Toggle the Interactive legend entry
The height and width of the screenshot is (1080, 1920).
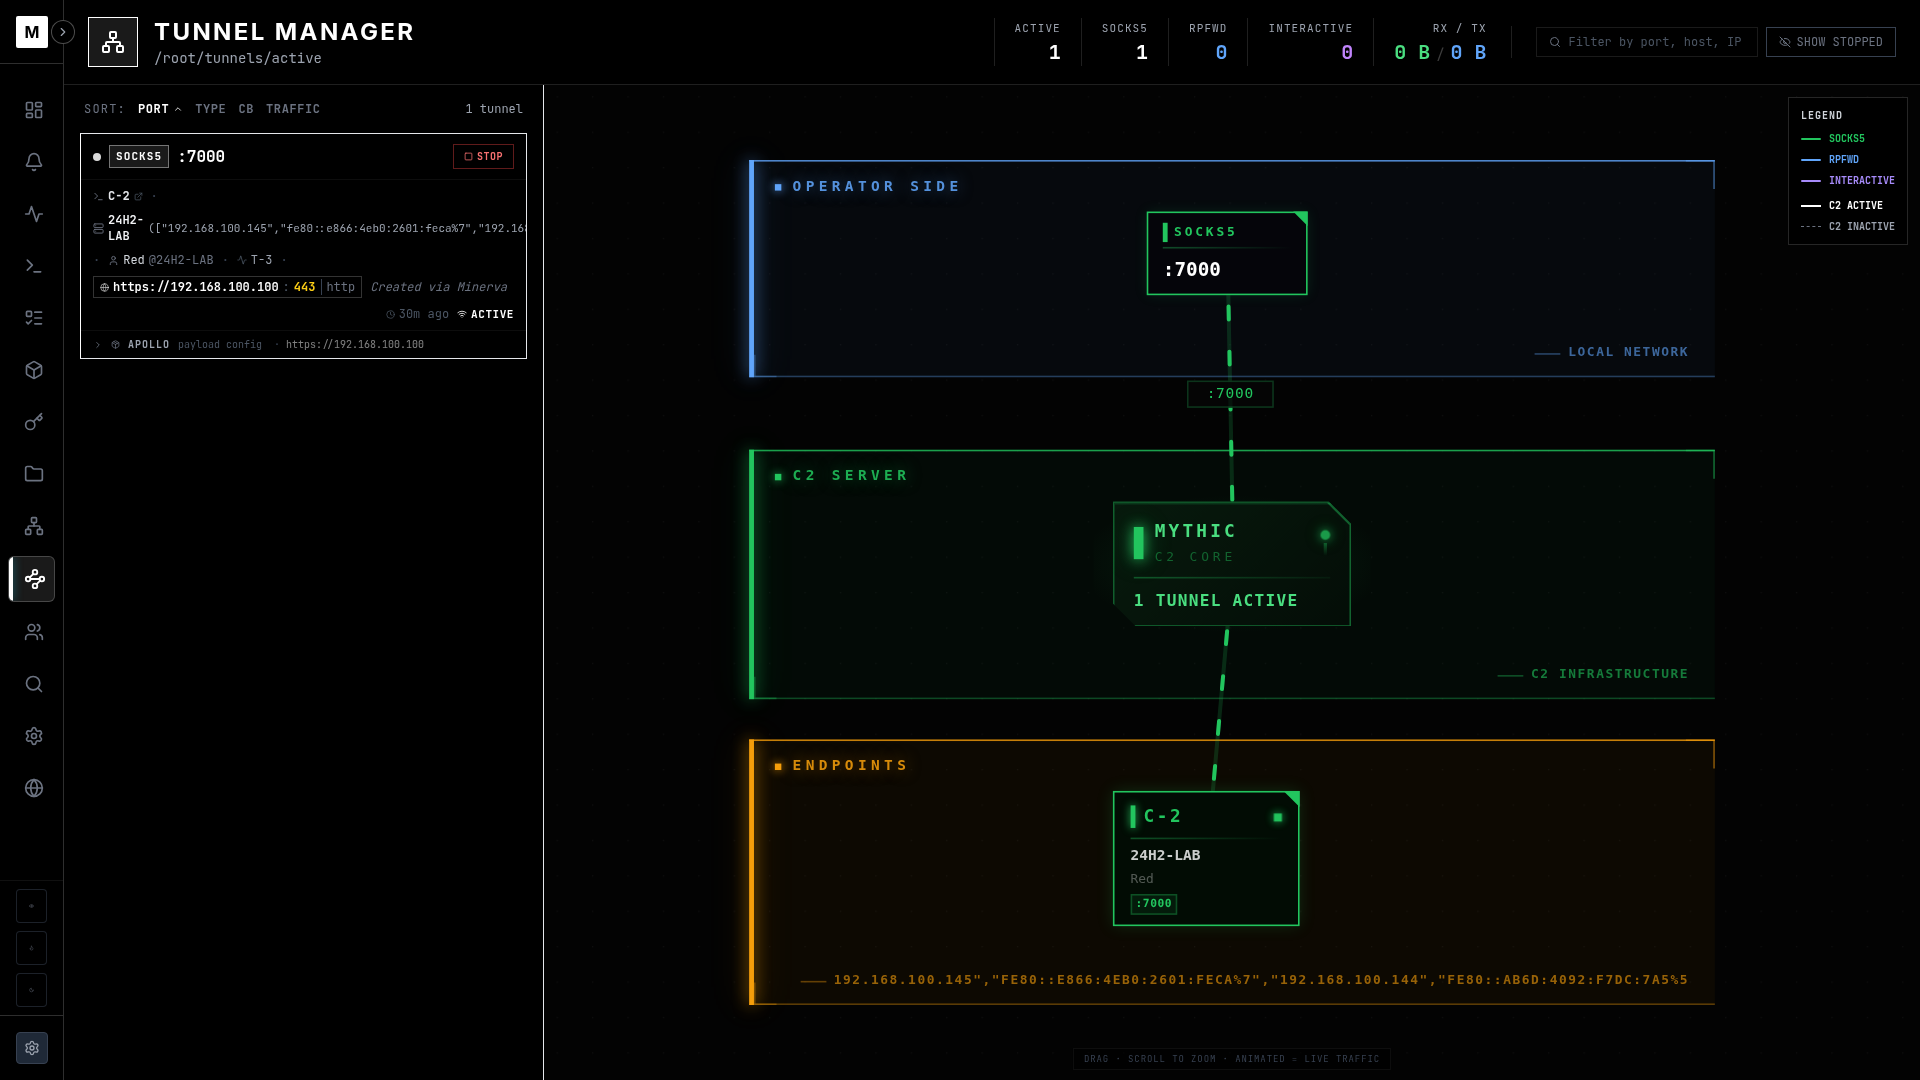click(x=1860, y=181)
